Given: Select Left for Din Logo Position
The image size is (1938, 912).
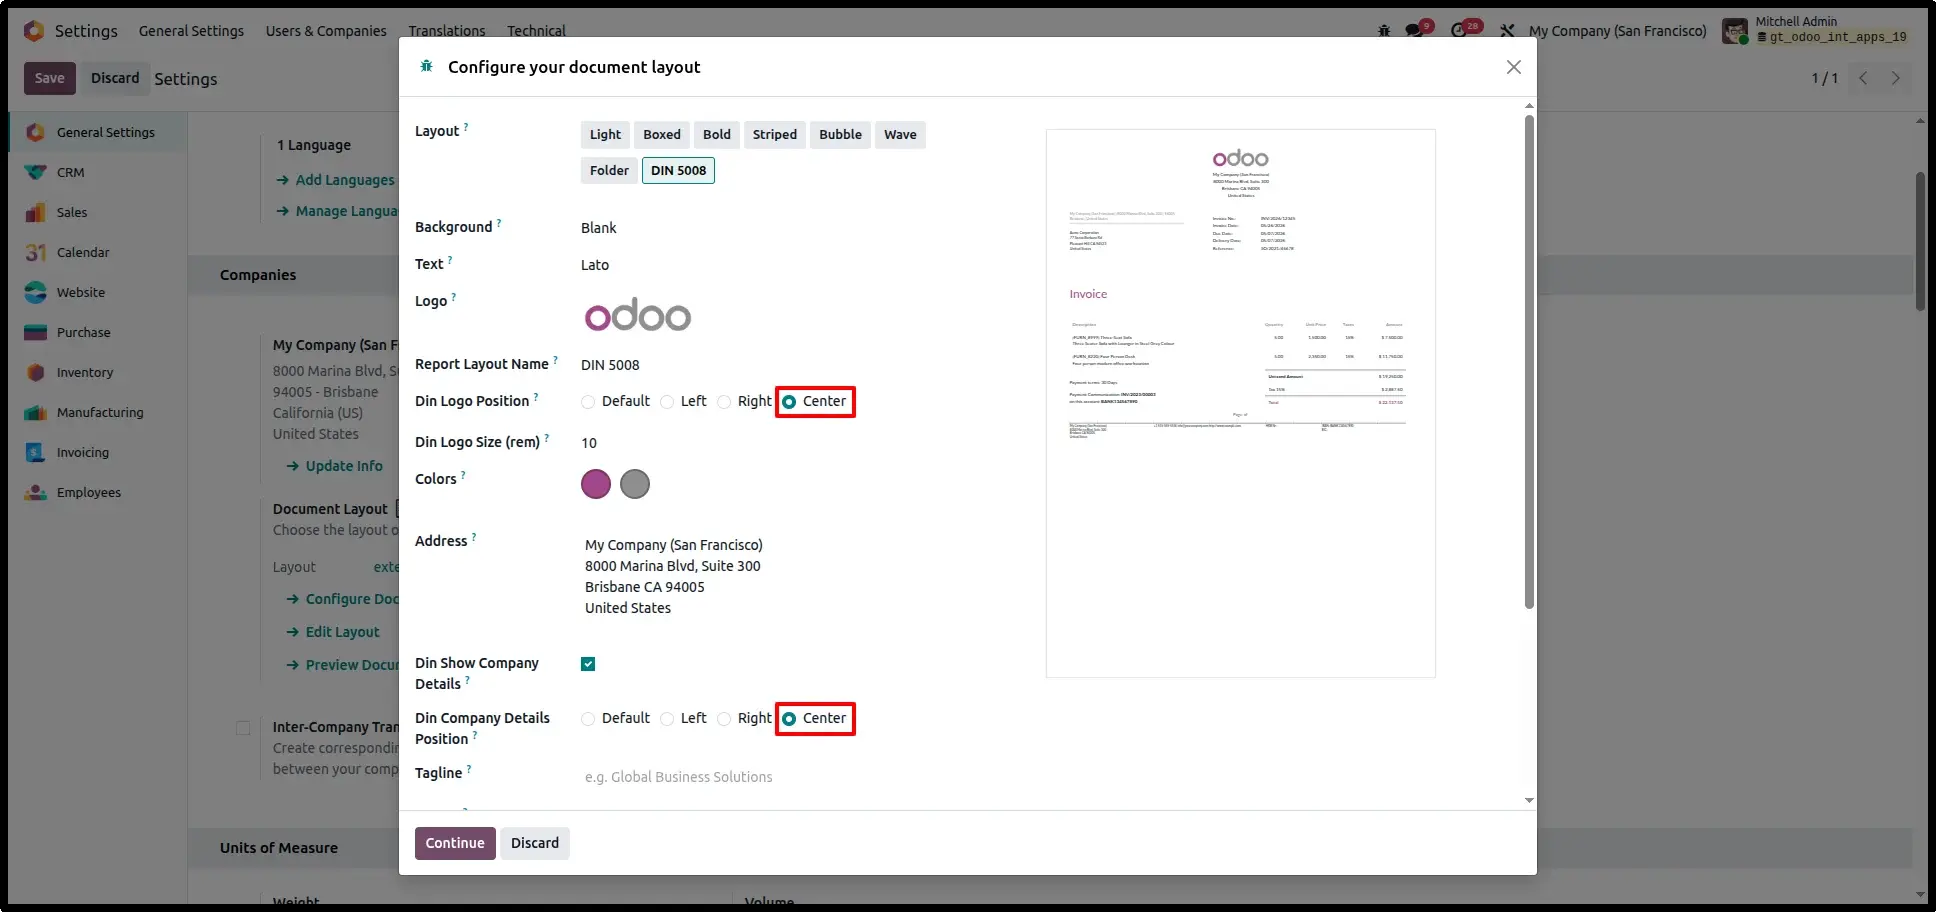Looking at the screenshot, I should [x=667, y=402].
